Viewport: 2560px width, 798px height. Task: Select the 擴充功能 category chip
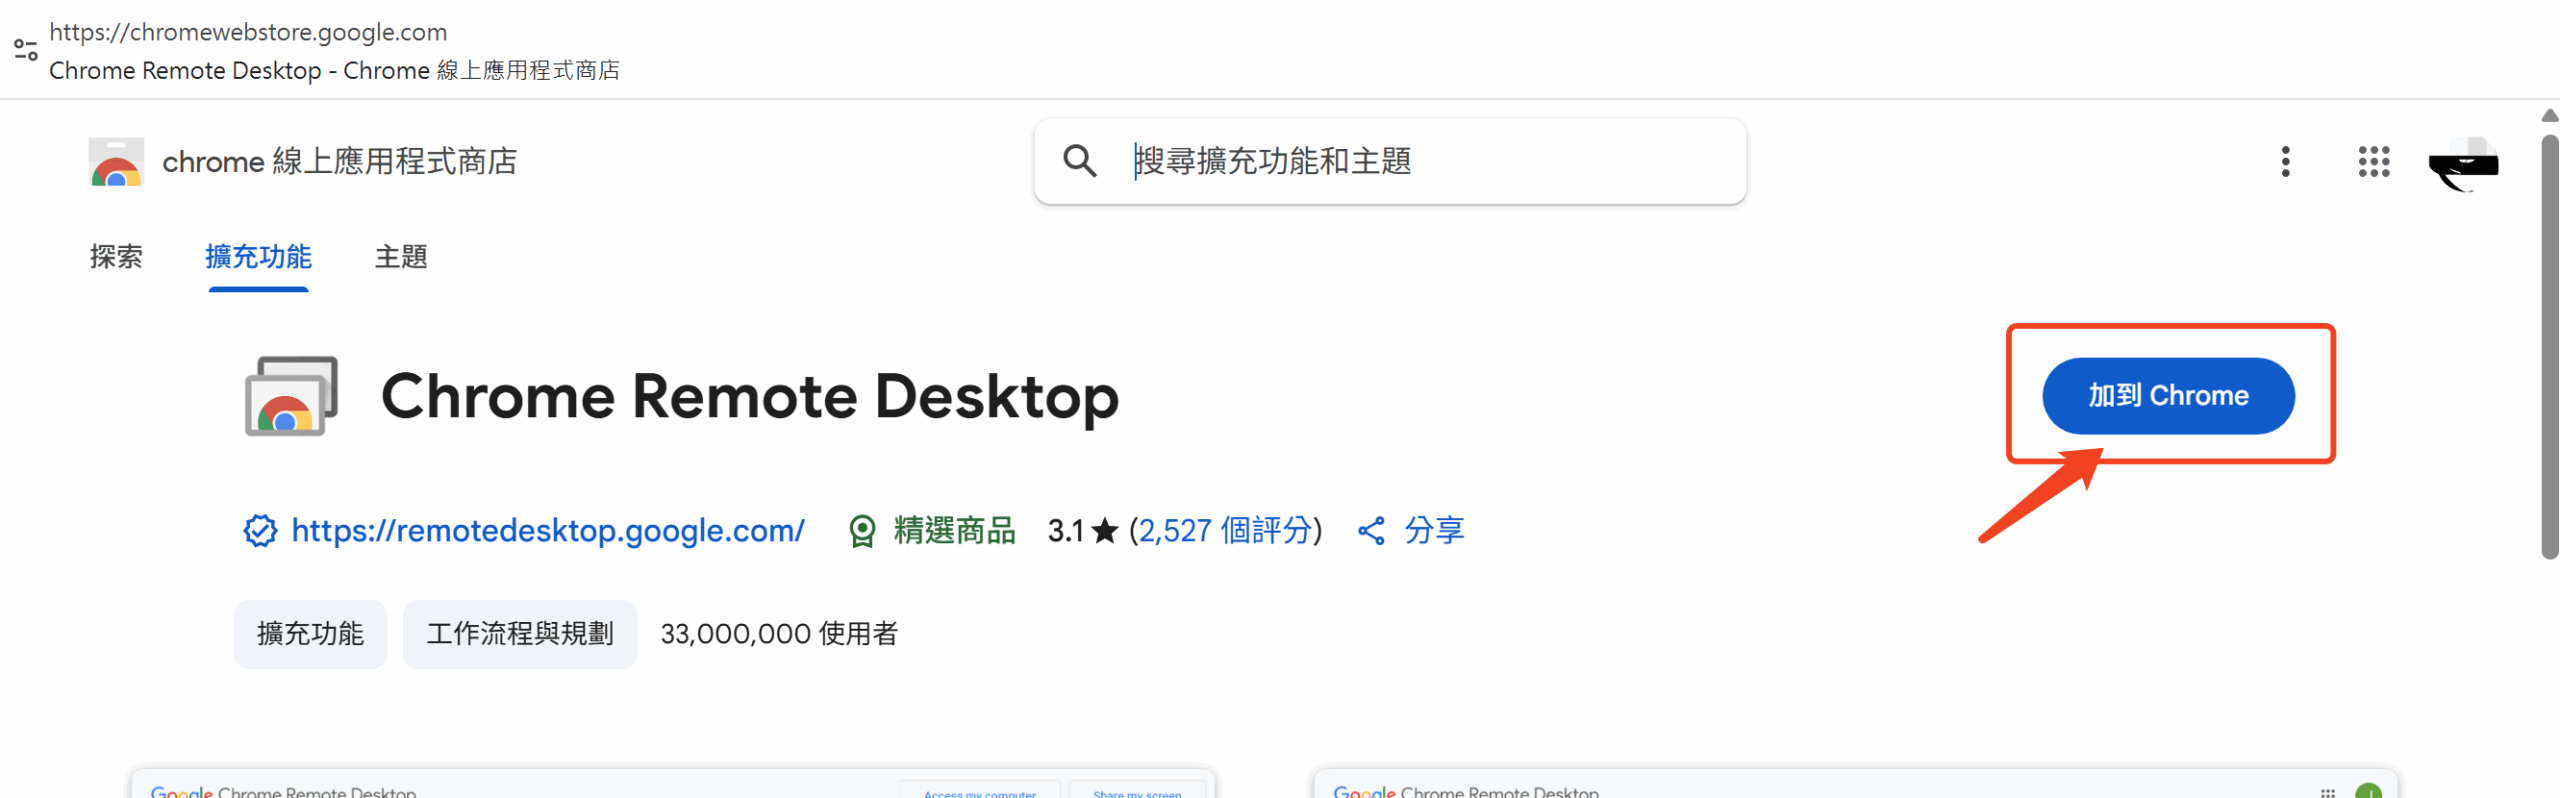pos(310,634)
